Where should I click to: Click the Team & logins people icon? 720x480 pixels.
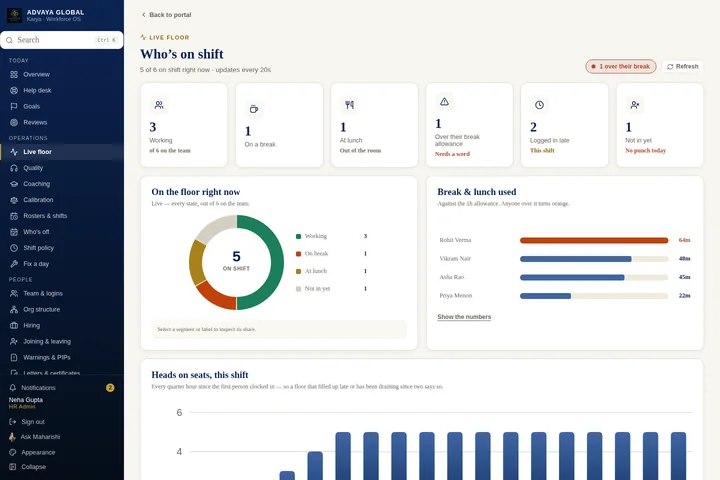[x=14, y=294]
